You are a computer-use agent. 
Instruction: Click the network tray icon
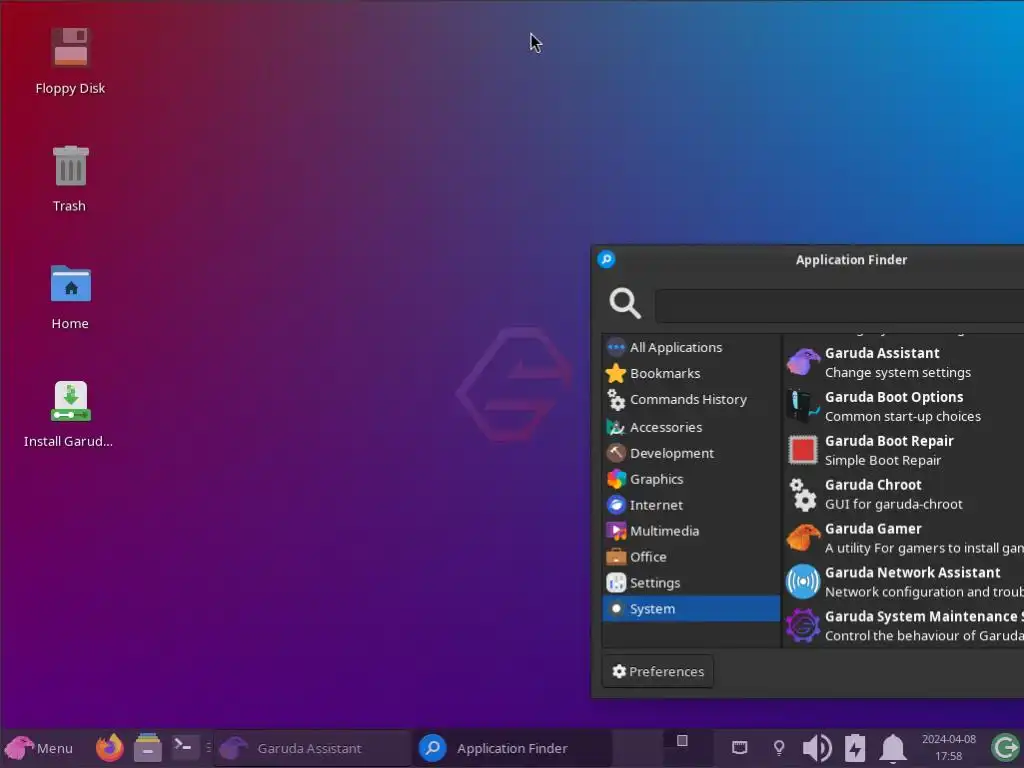pos(739,747)
